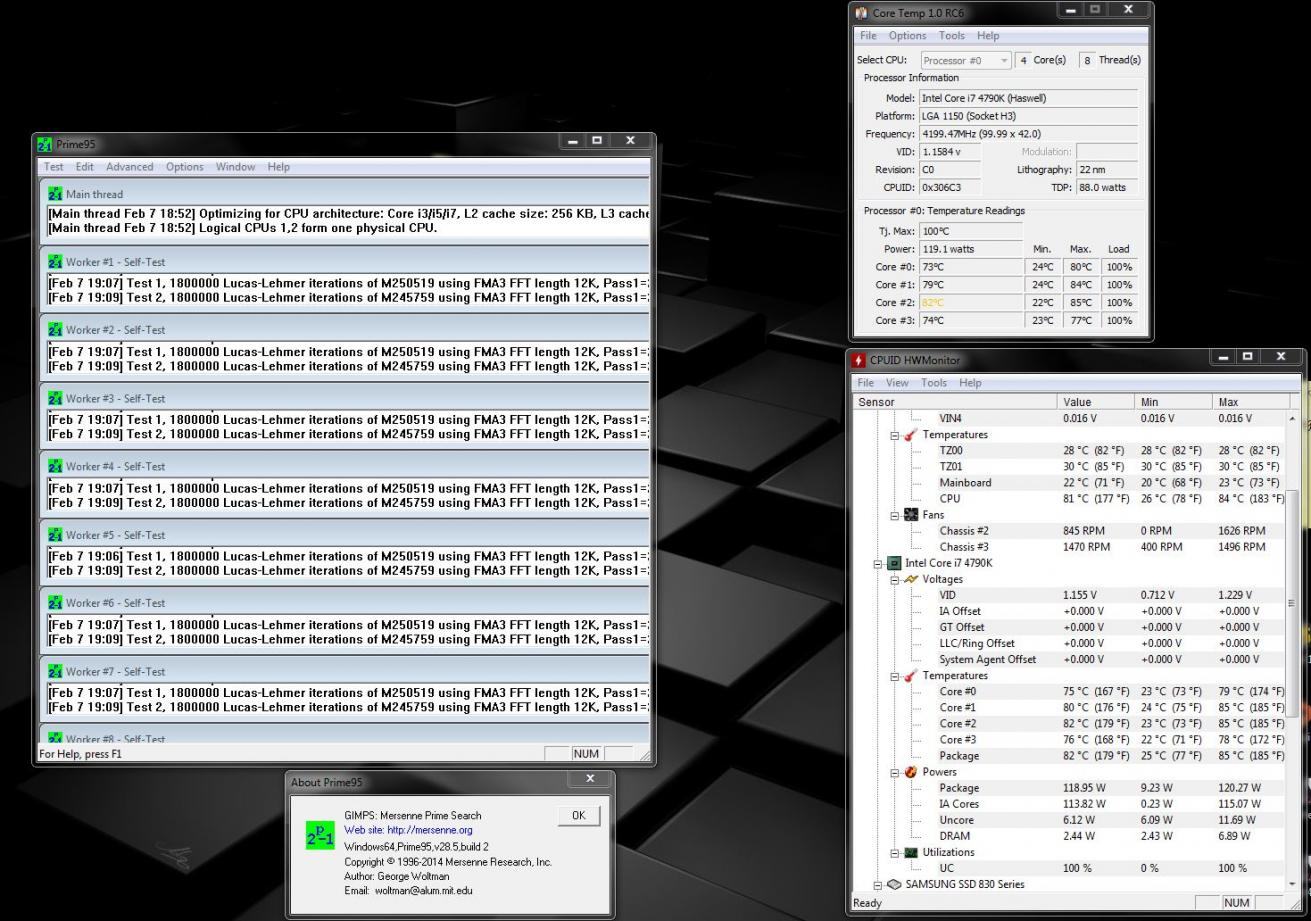This screenshot has height=921, width=1311.
Task: Click the Sensor column header in HWMonitor
Action: (956, 401)
